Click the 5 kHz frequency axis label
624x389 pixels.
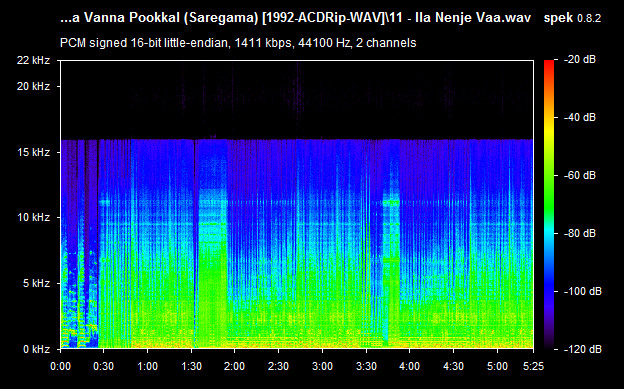click(36, 283)
